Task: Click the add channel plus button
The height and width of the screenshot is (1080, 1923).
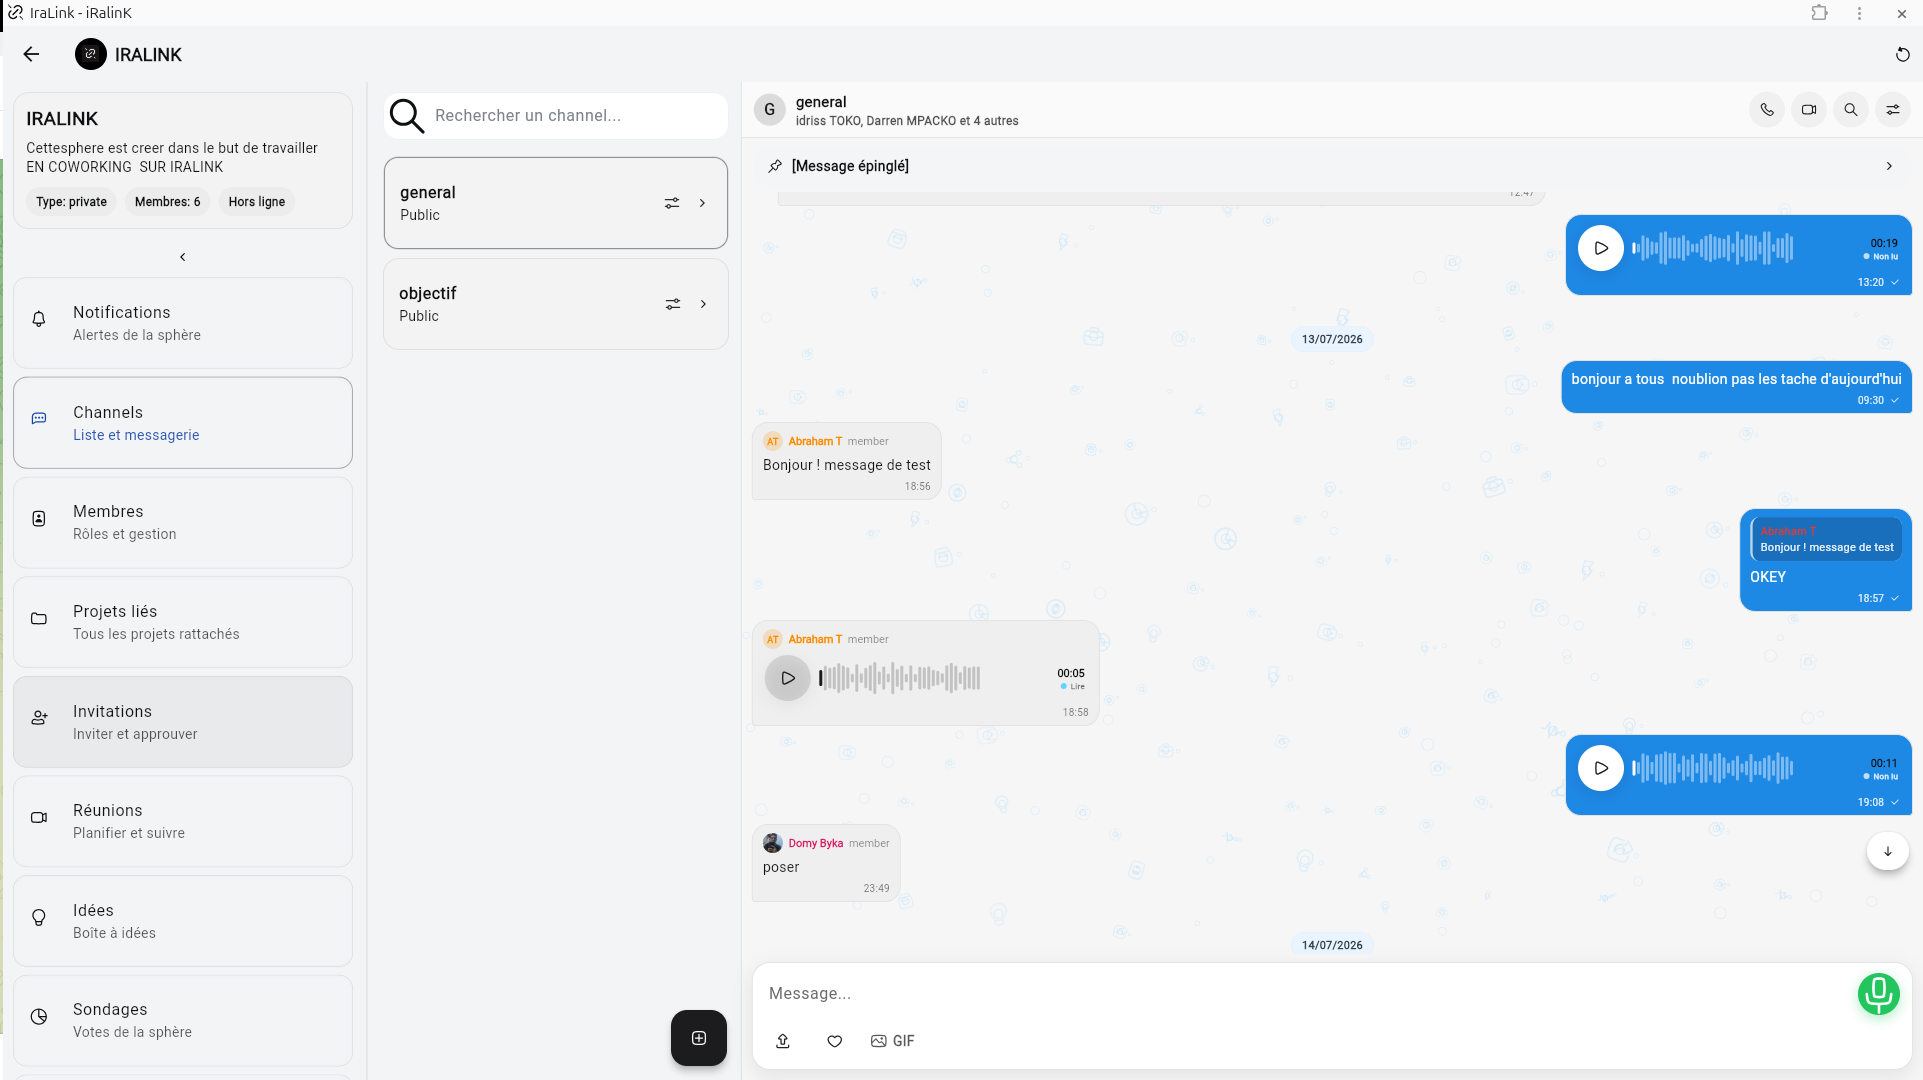Action: click(699, 1038)
